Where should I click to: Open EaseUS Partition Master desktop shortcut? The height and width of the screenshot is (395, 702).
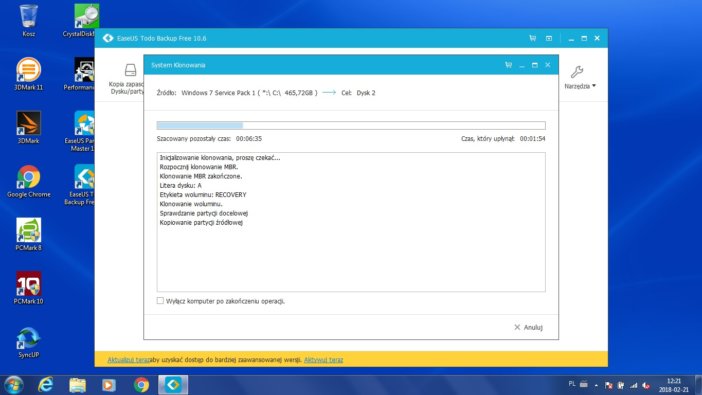[81, 131]
